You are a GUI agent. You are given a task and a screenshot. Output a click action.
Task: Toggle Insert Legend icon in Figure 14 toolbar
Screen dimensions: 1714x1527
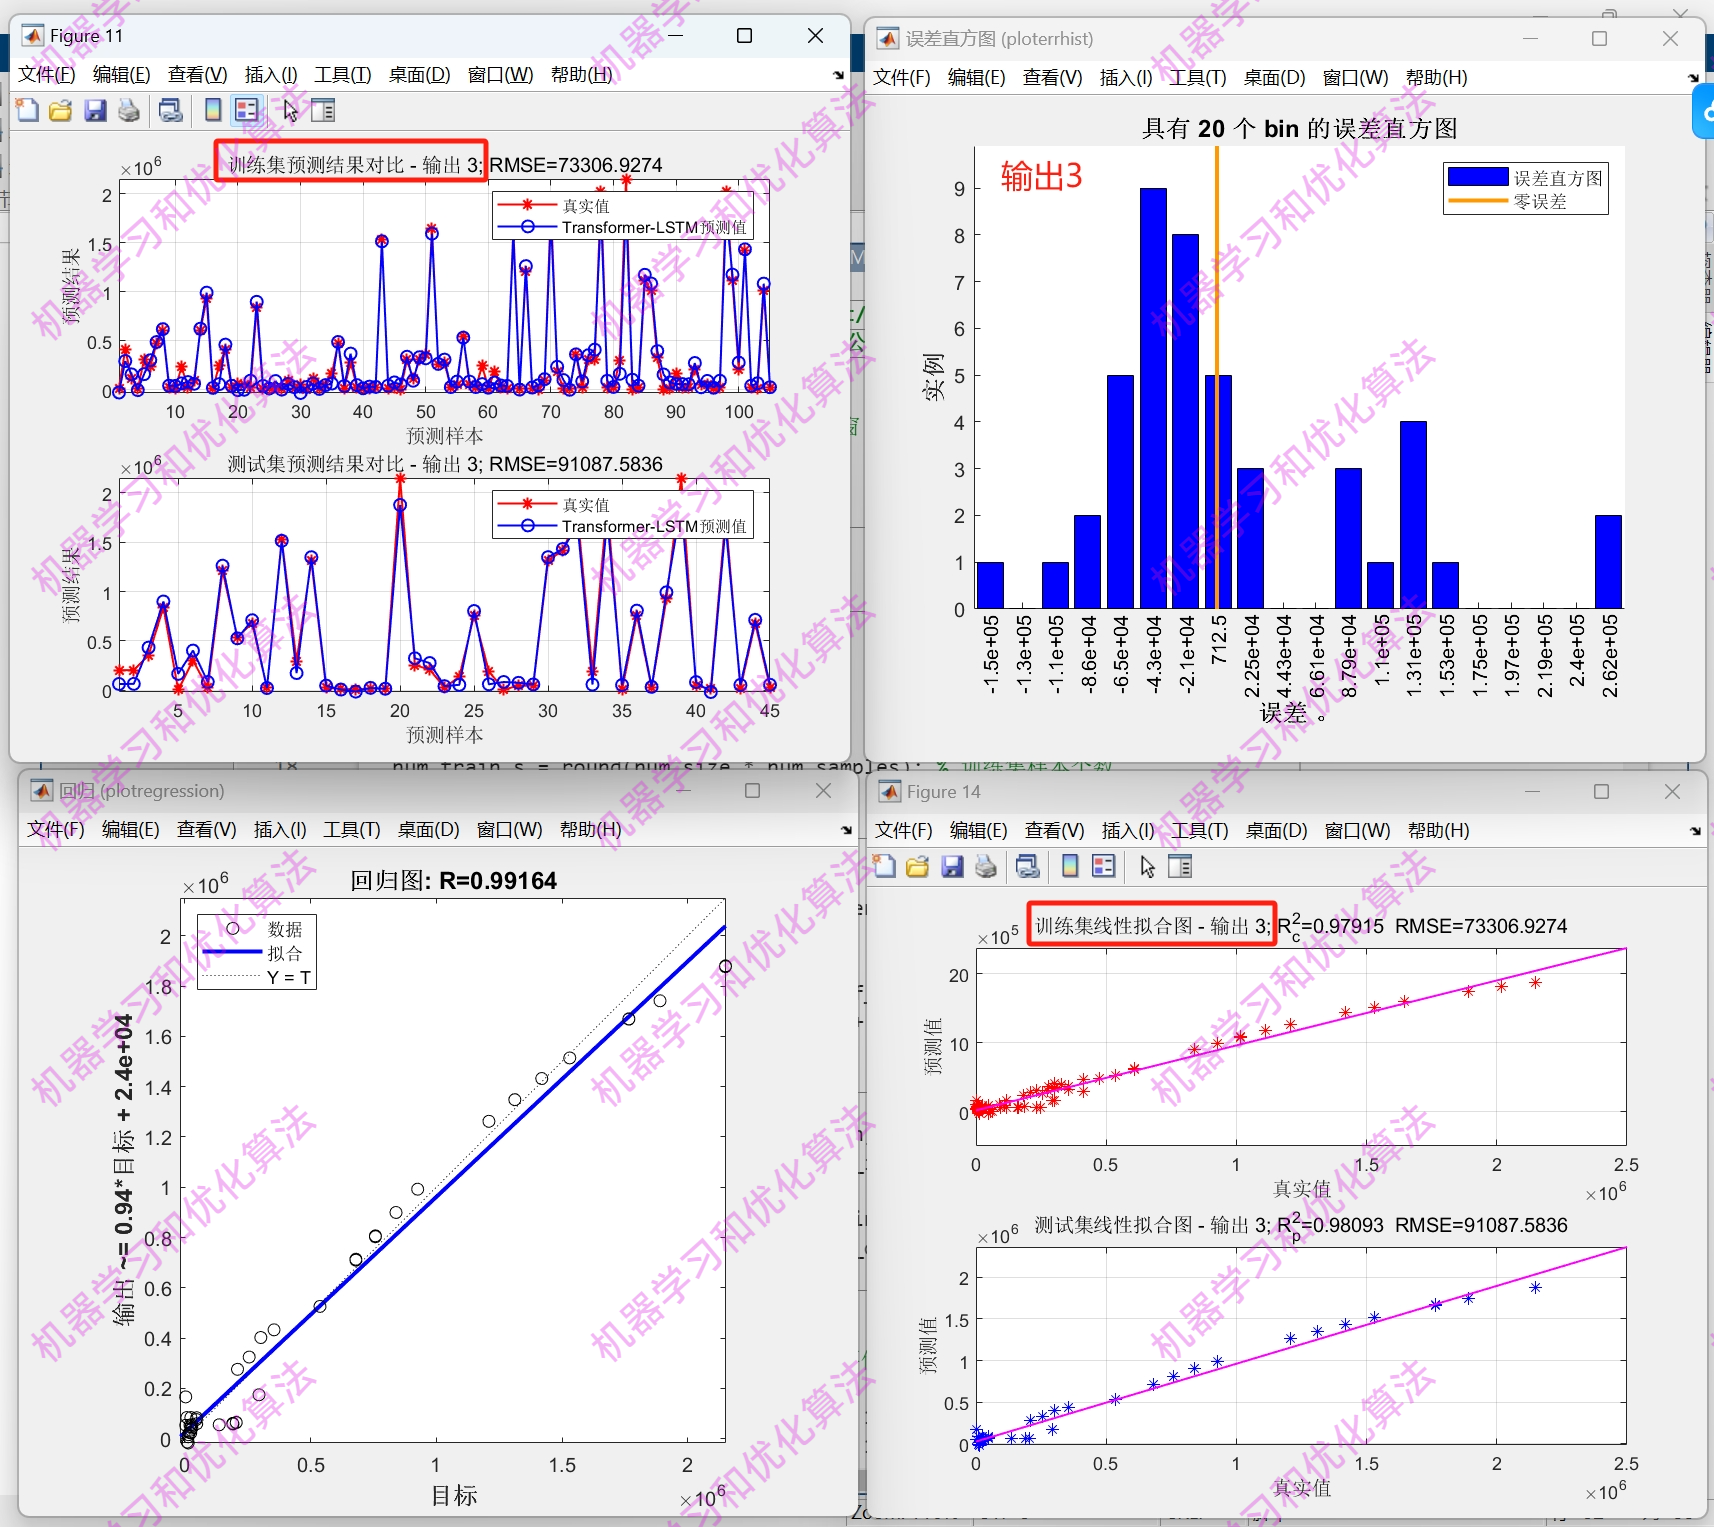[x=1103, y=866]
